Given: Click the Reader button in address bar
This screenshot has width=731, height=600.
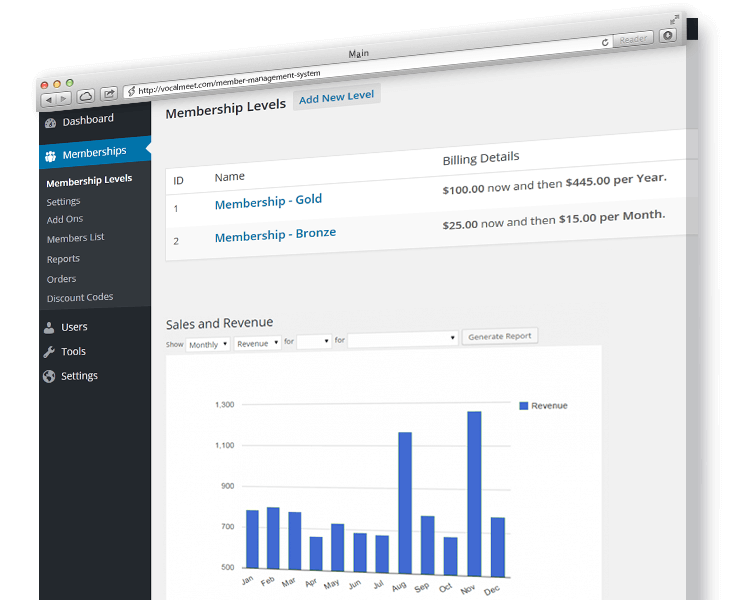Looking at the screenshot, I should [x=633, y=39].
